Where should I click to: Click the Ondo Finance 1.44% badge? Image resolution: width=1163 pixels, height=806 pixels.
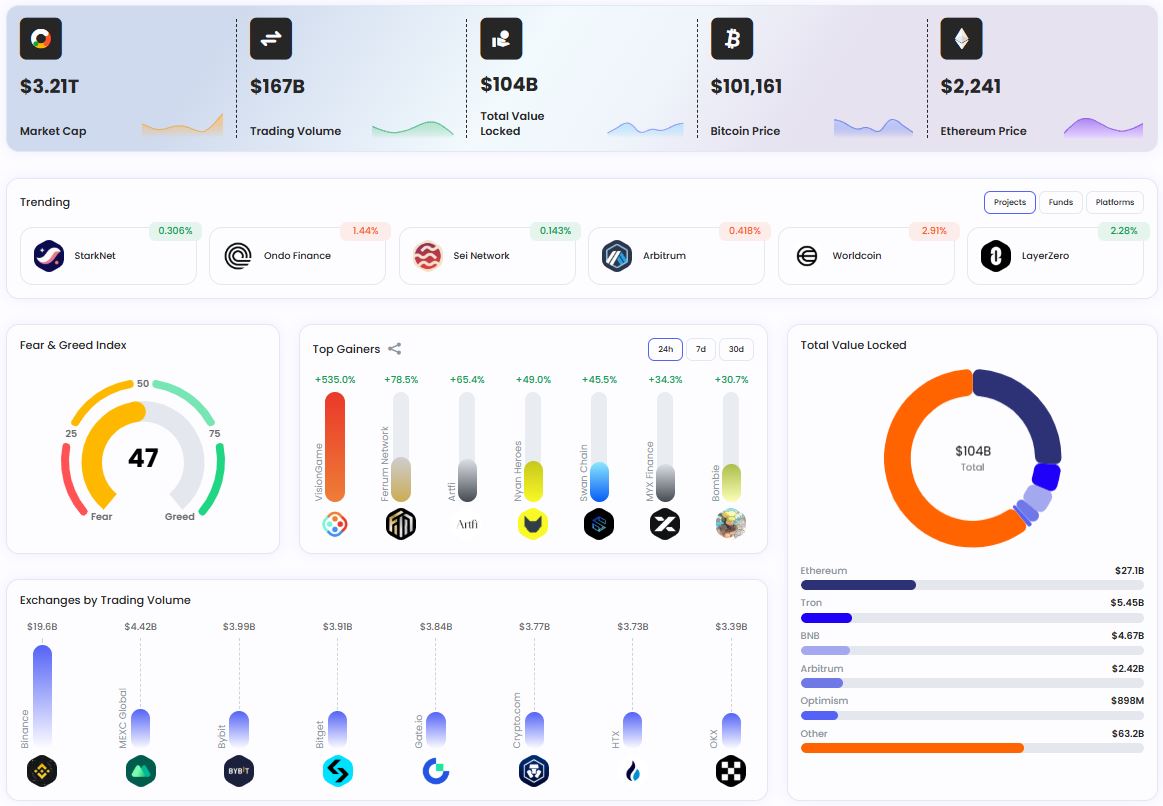coord(365,231)
